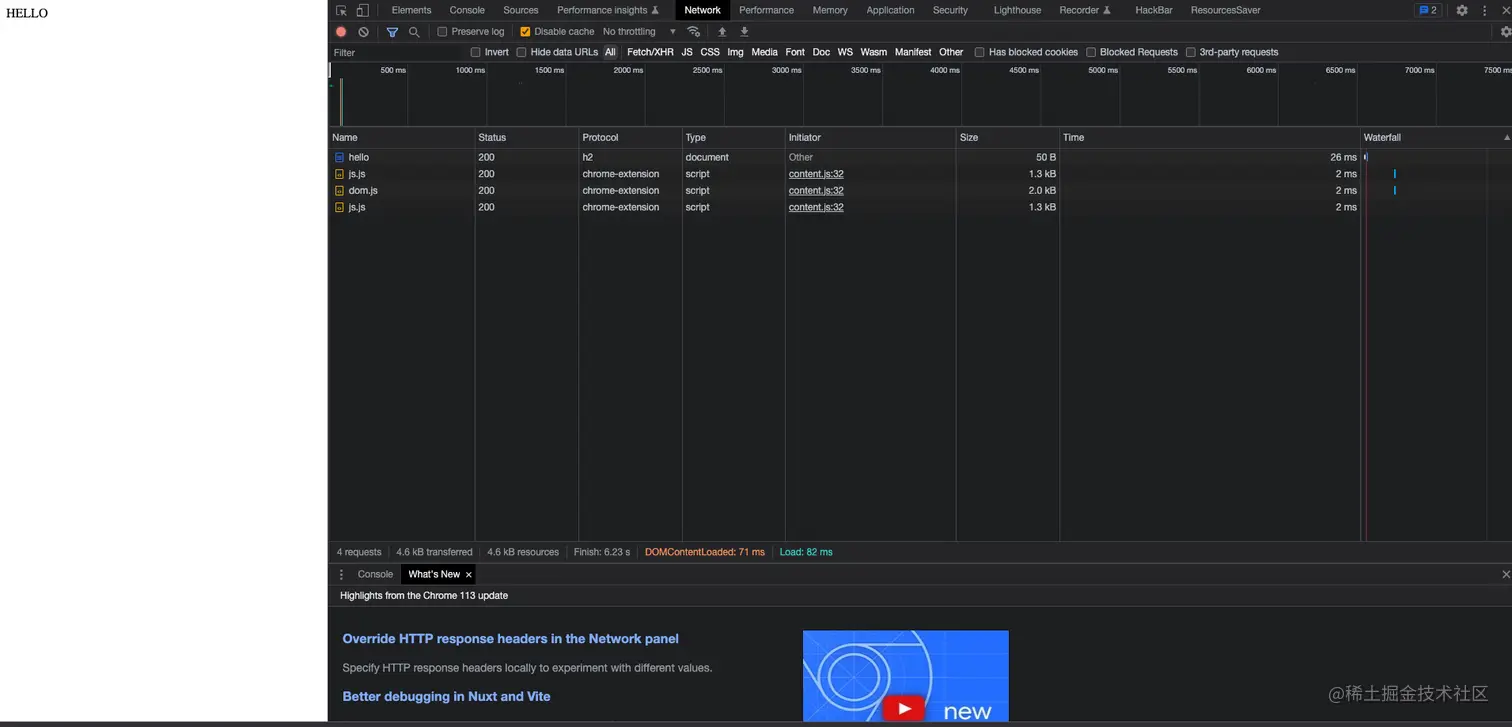The height and width of the screenshot is (727, 1512).
Task: Filter requests by Doc type
Action: [x=821, y=52]
